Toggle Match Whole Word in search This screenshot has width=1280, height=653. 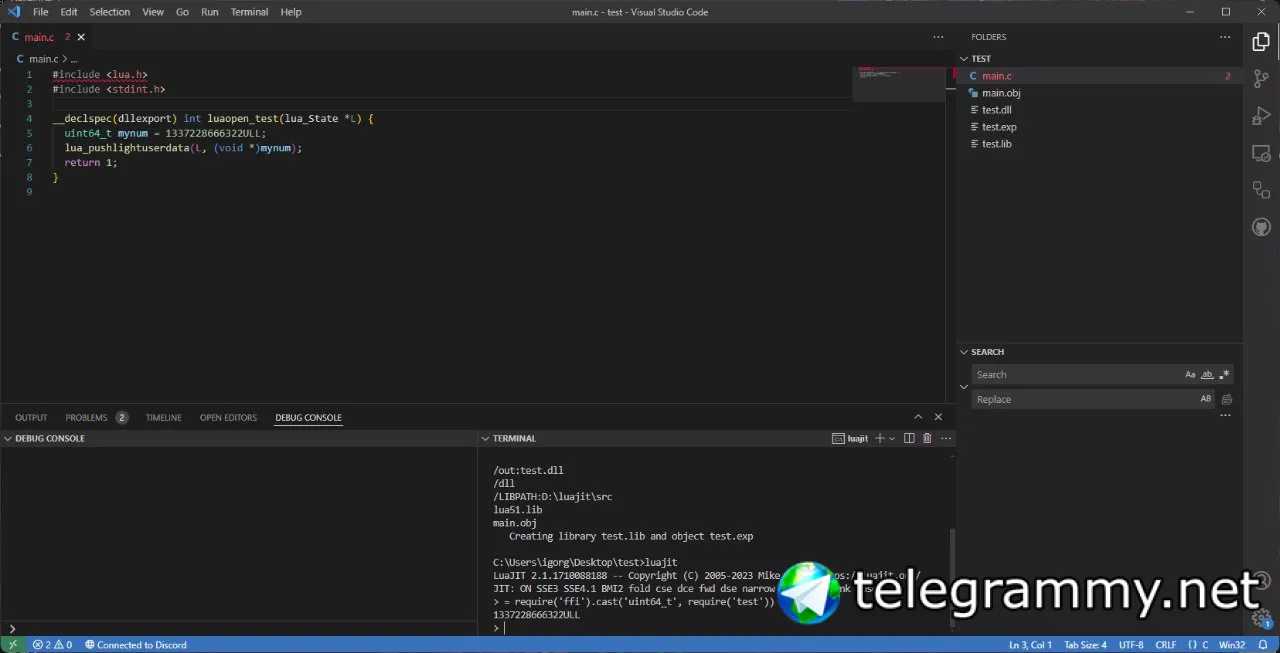click(1207, 374)
